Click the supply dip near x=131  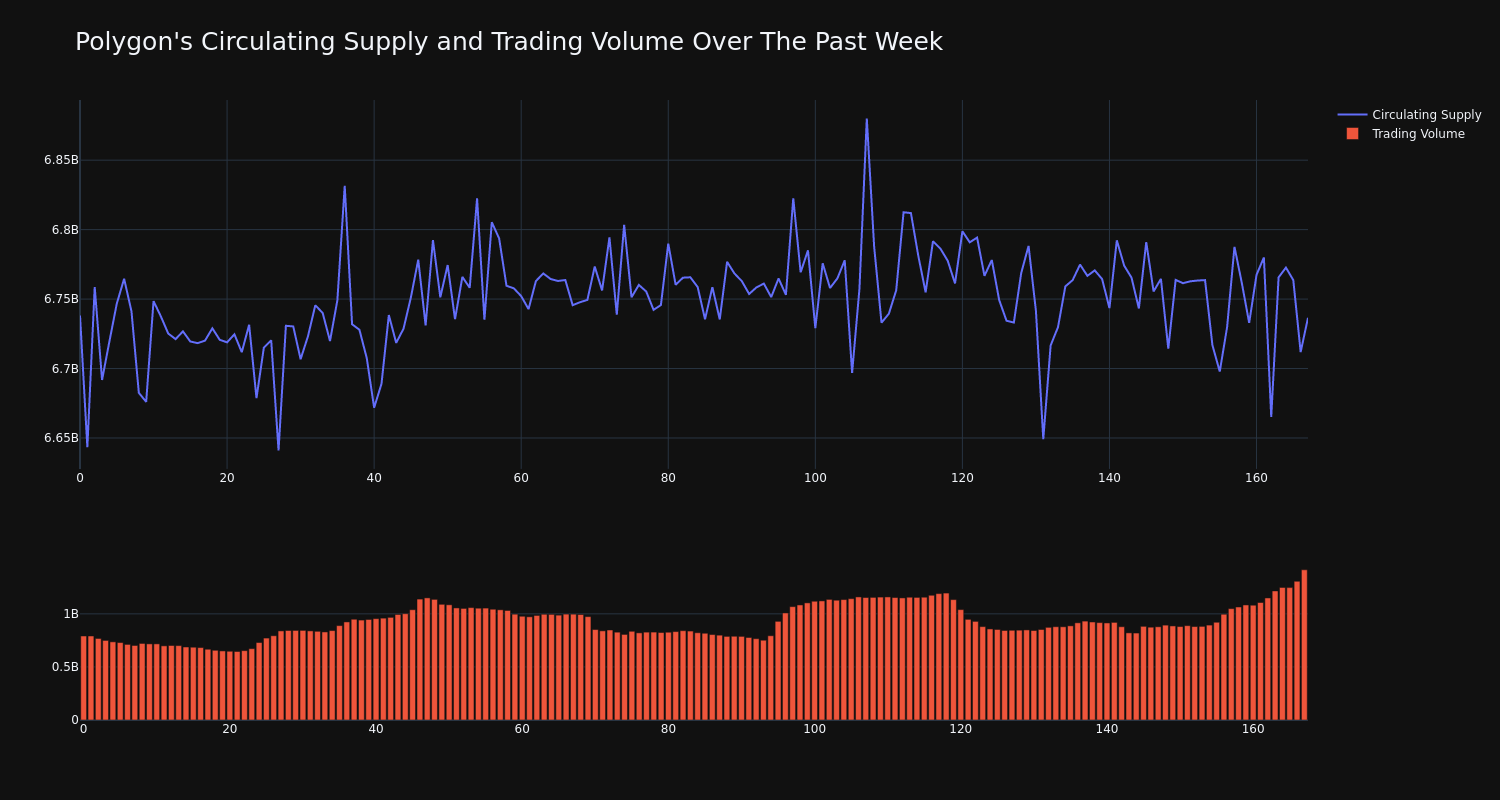click(x=1043, y=438)
